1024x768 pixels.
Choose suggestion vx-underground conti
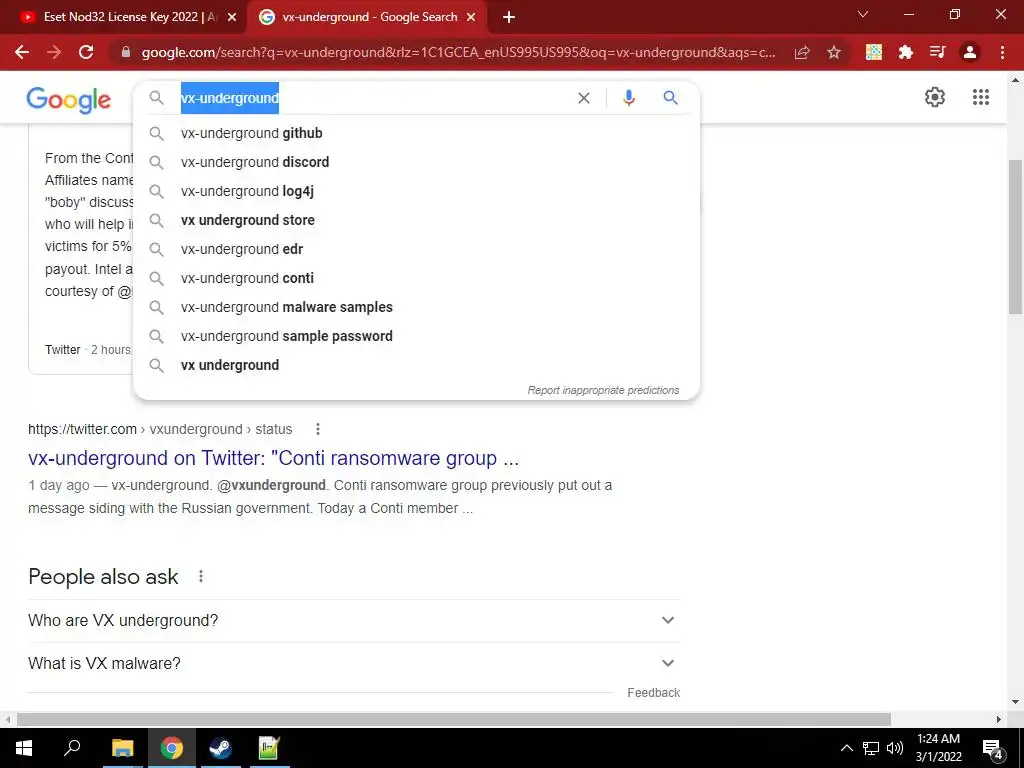coord(417,278)
